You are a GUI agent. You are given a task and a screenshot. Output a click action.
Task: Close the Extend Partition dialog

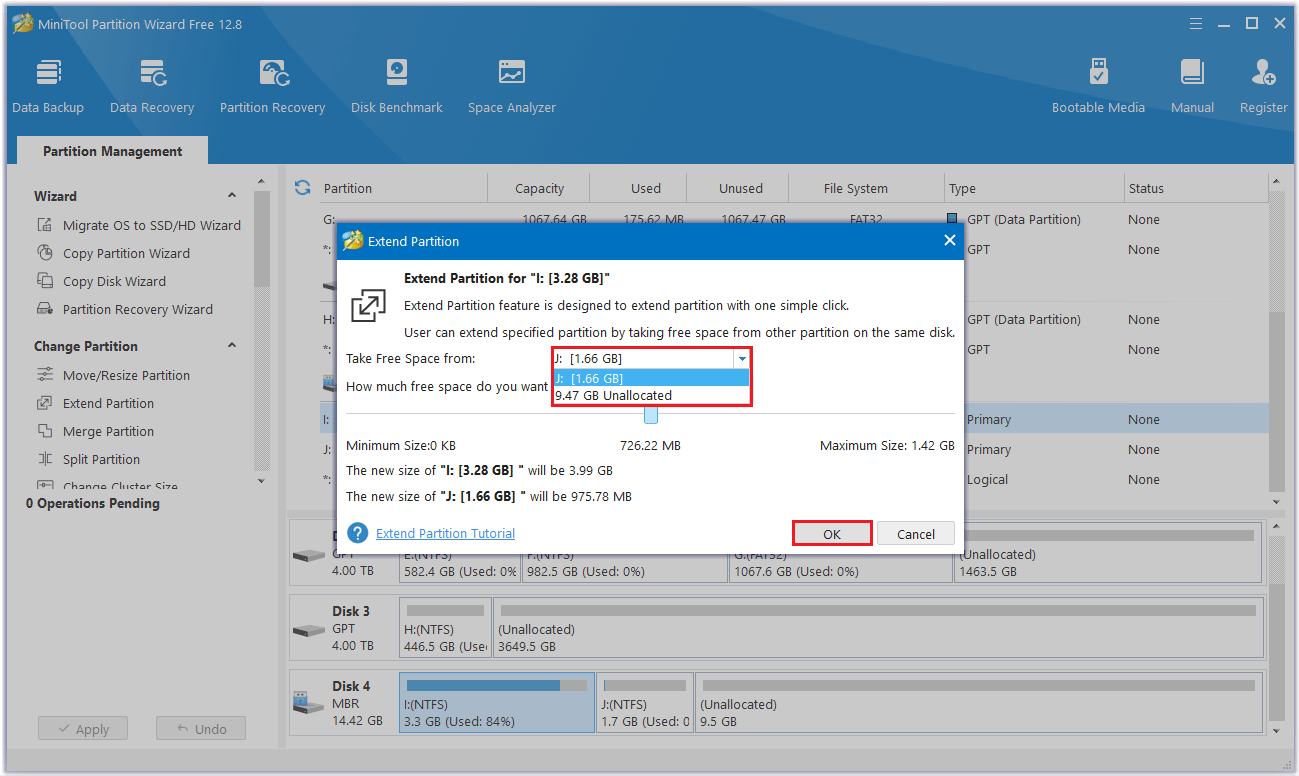point(949,240)
